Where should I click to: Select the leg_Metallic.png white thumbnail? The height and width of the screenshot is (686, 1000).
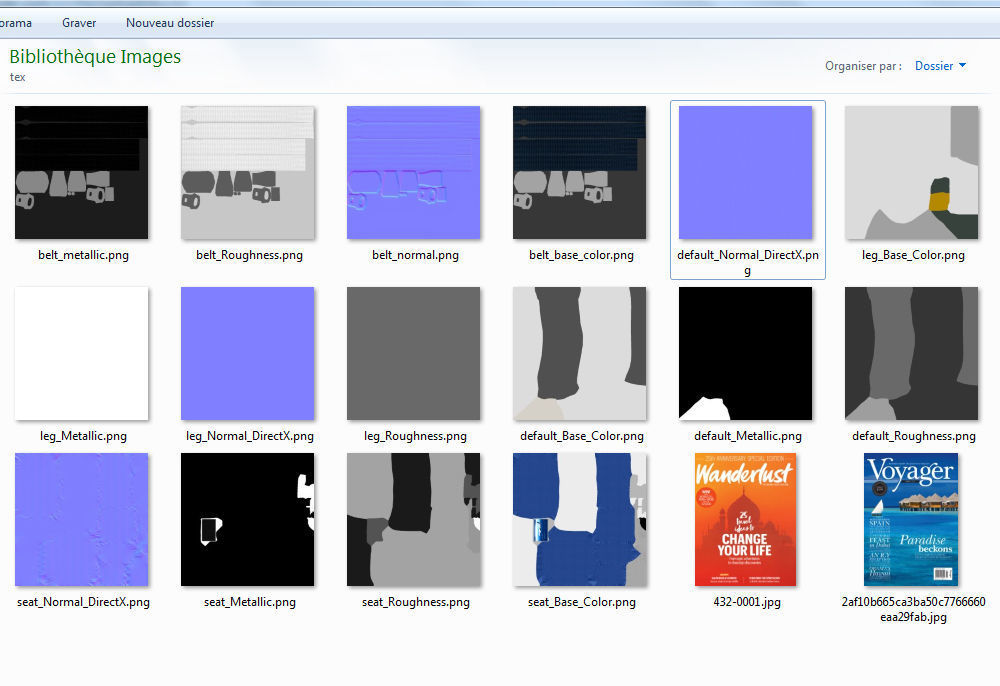[x=82, y=353]
